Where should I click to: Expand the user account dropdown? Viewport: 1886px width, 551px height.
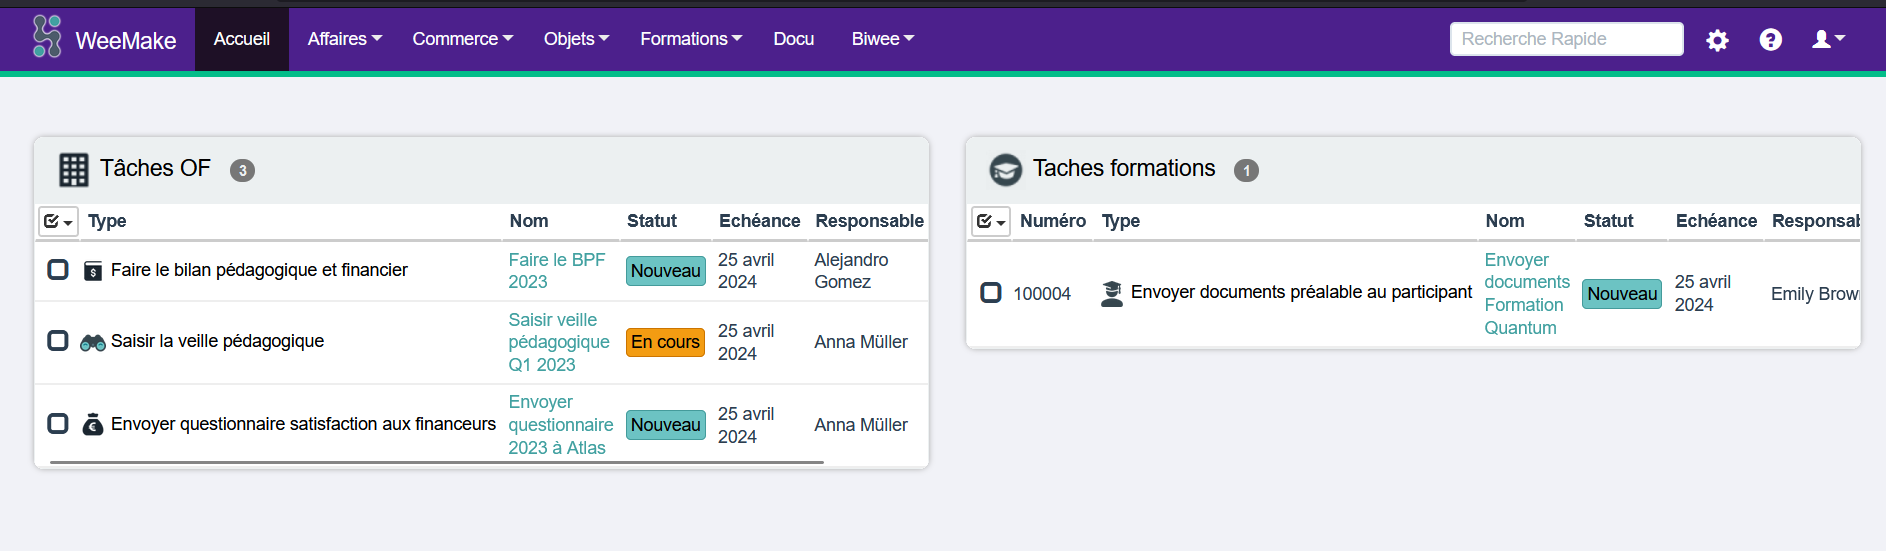click(1828, 39)
